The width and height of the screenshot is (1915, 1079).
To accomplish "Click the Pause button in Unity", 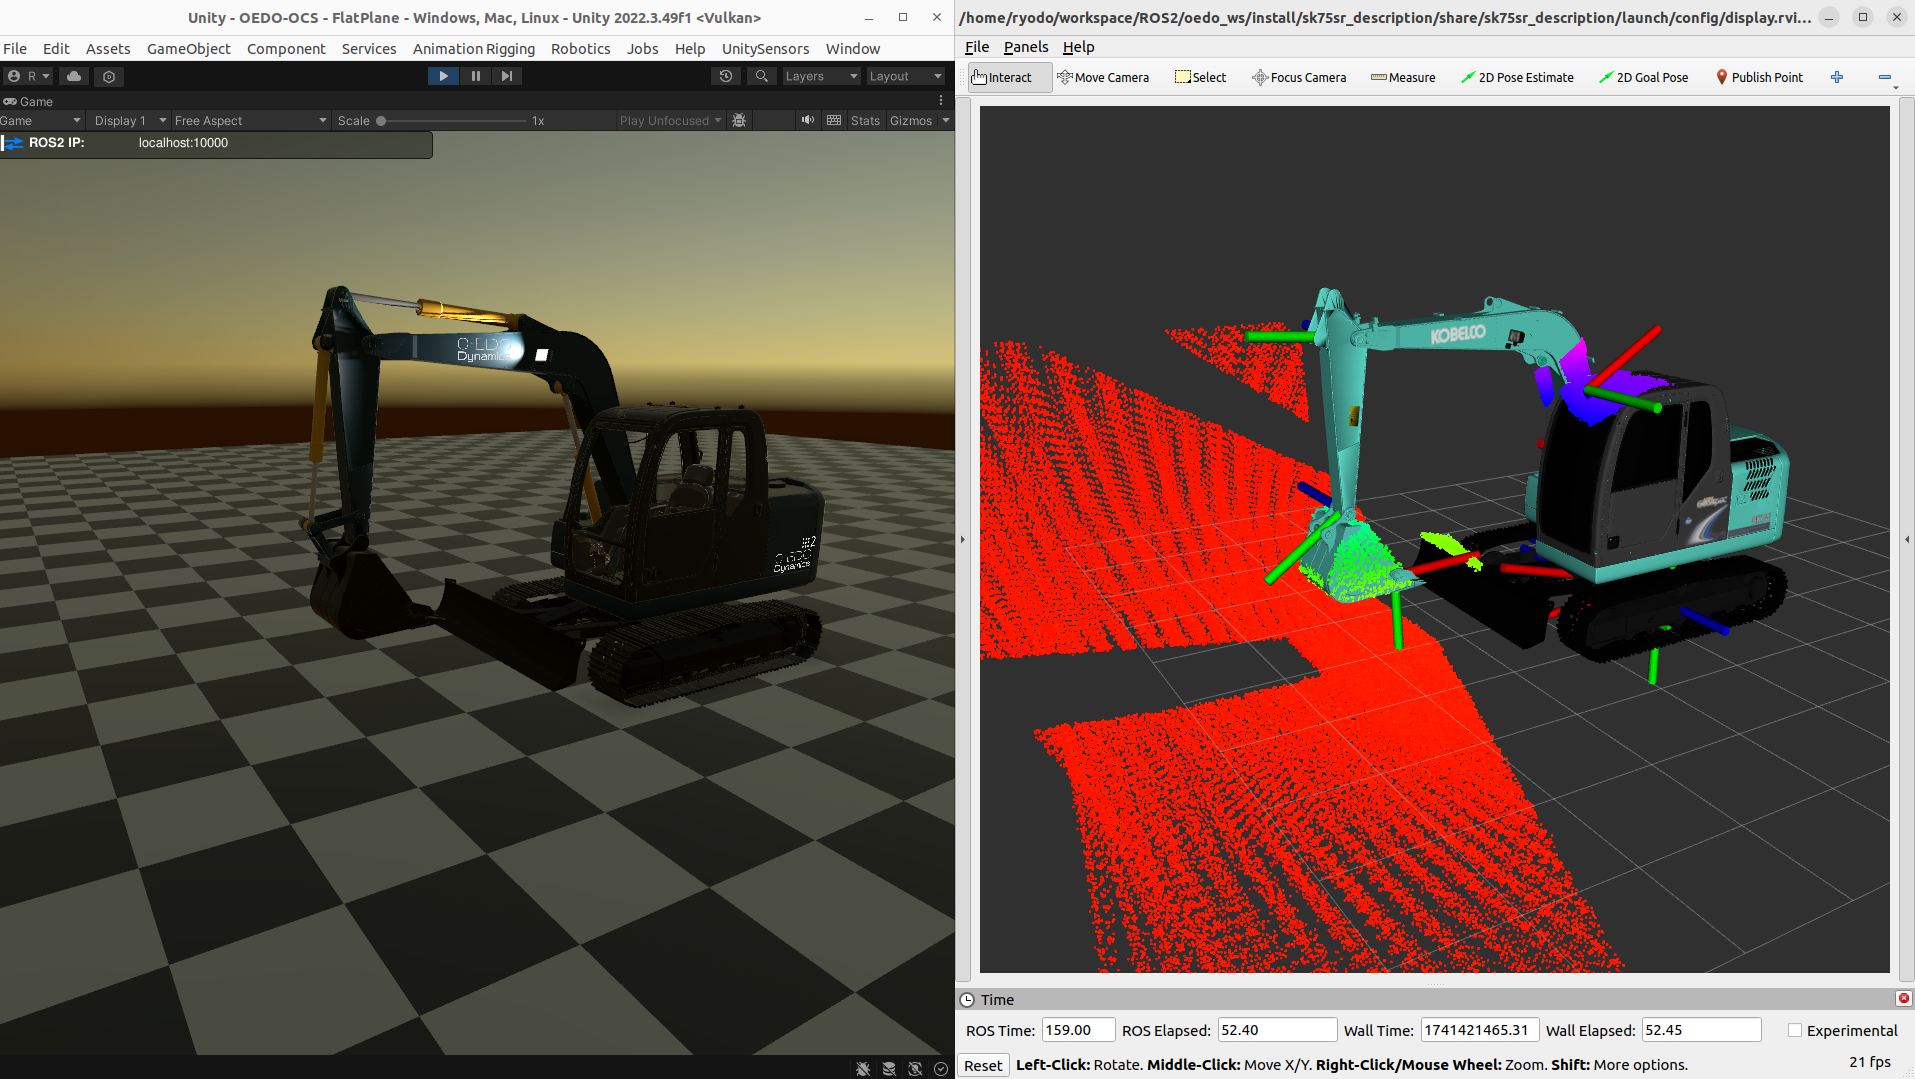I will [475, 76].
